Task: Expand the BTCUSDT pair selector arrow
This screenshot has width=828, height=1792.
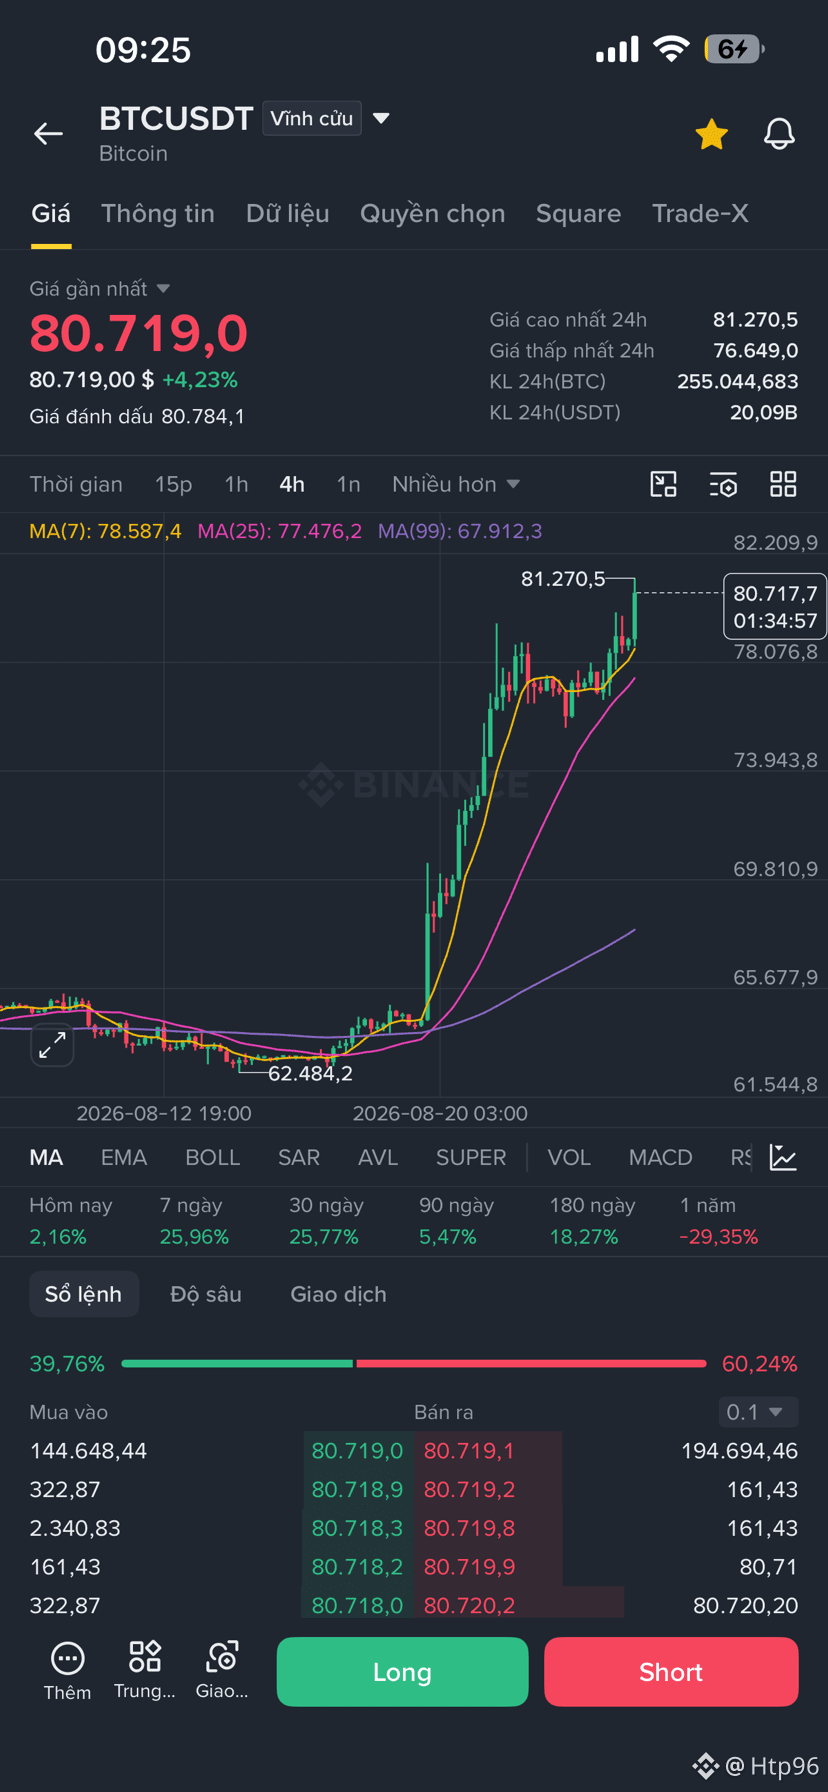Action: click(x=381, y=118)
